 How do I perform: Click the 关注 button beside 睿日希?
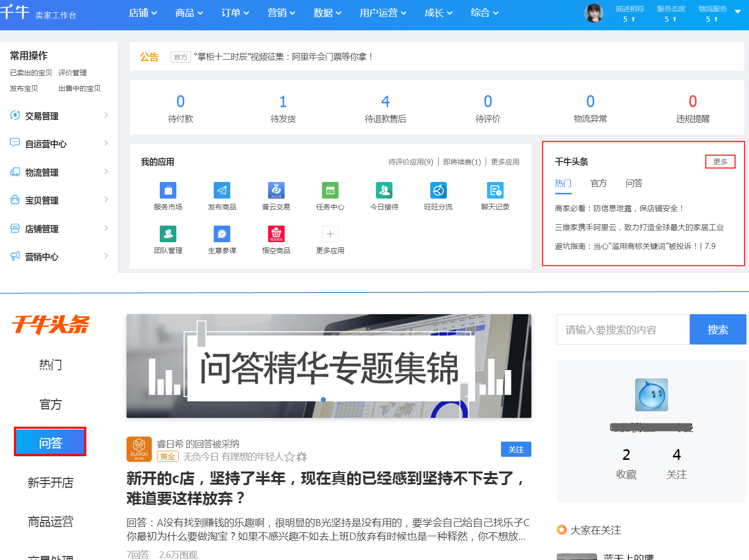[x=516, y=450]
